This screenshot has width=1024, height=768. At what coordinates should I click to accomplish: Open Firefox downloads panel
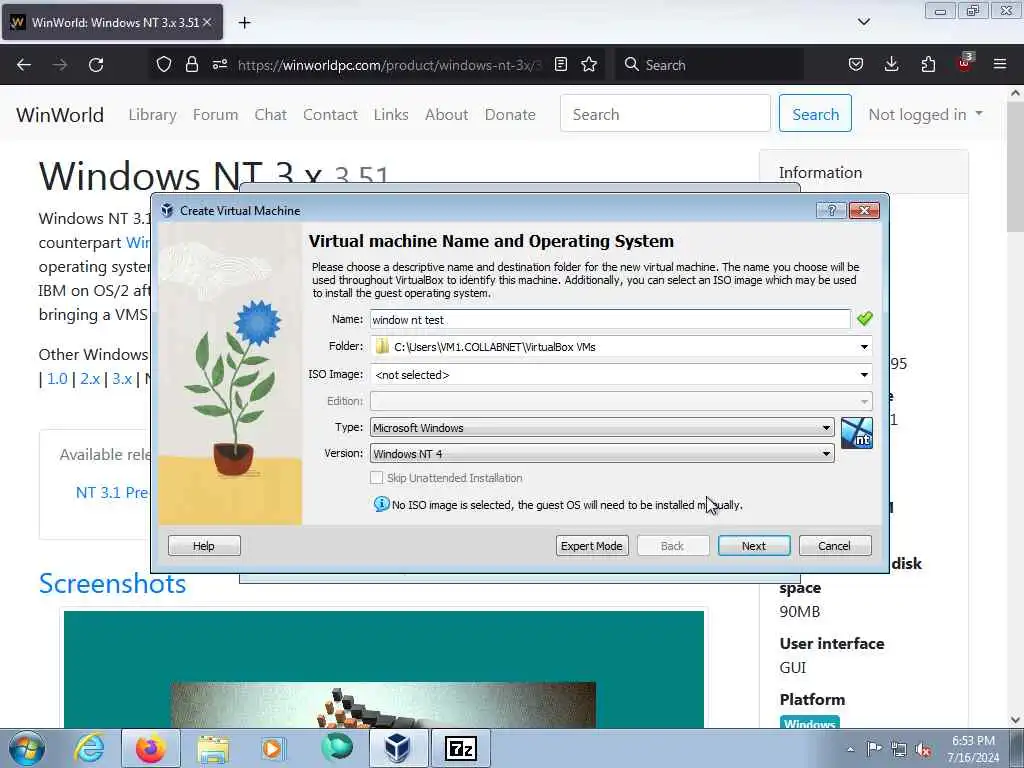point(891,65)
